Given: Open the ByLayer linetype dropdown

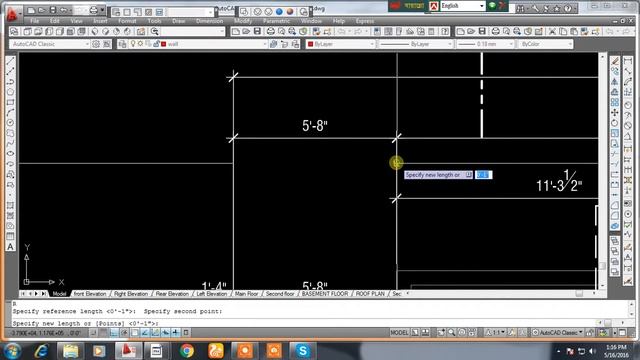Looking at the screenshot, I should click(415, 44).
